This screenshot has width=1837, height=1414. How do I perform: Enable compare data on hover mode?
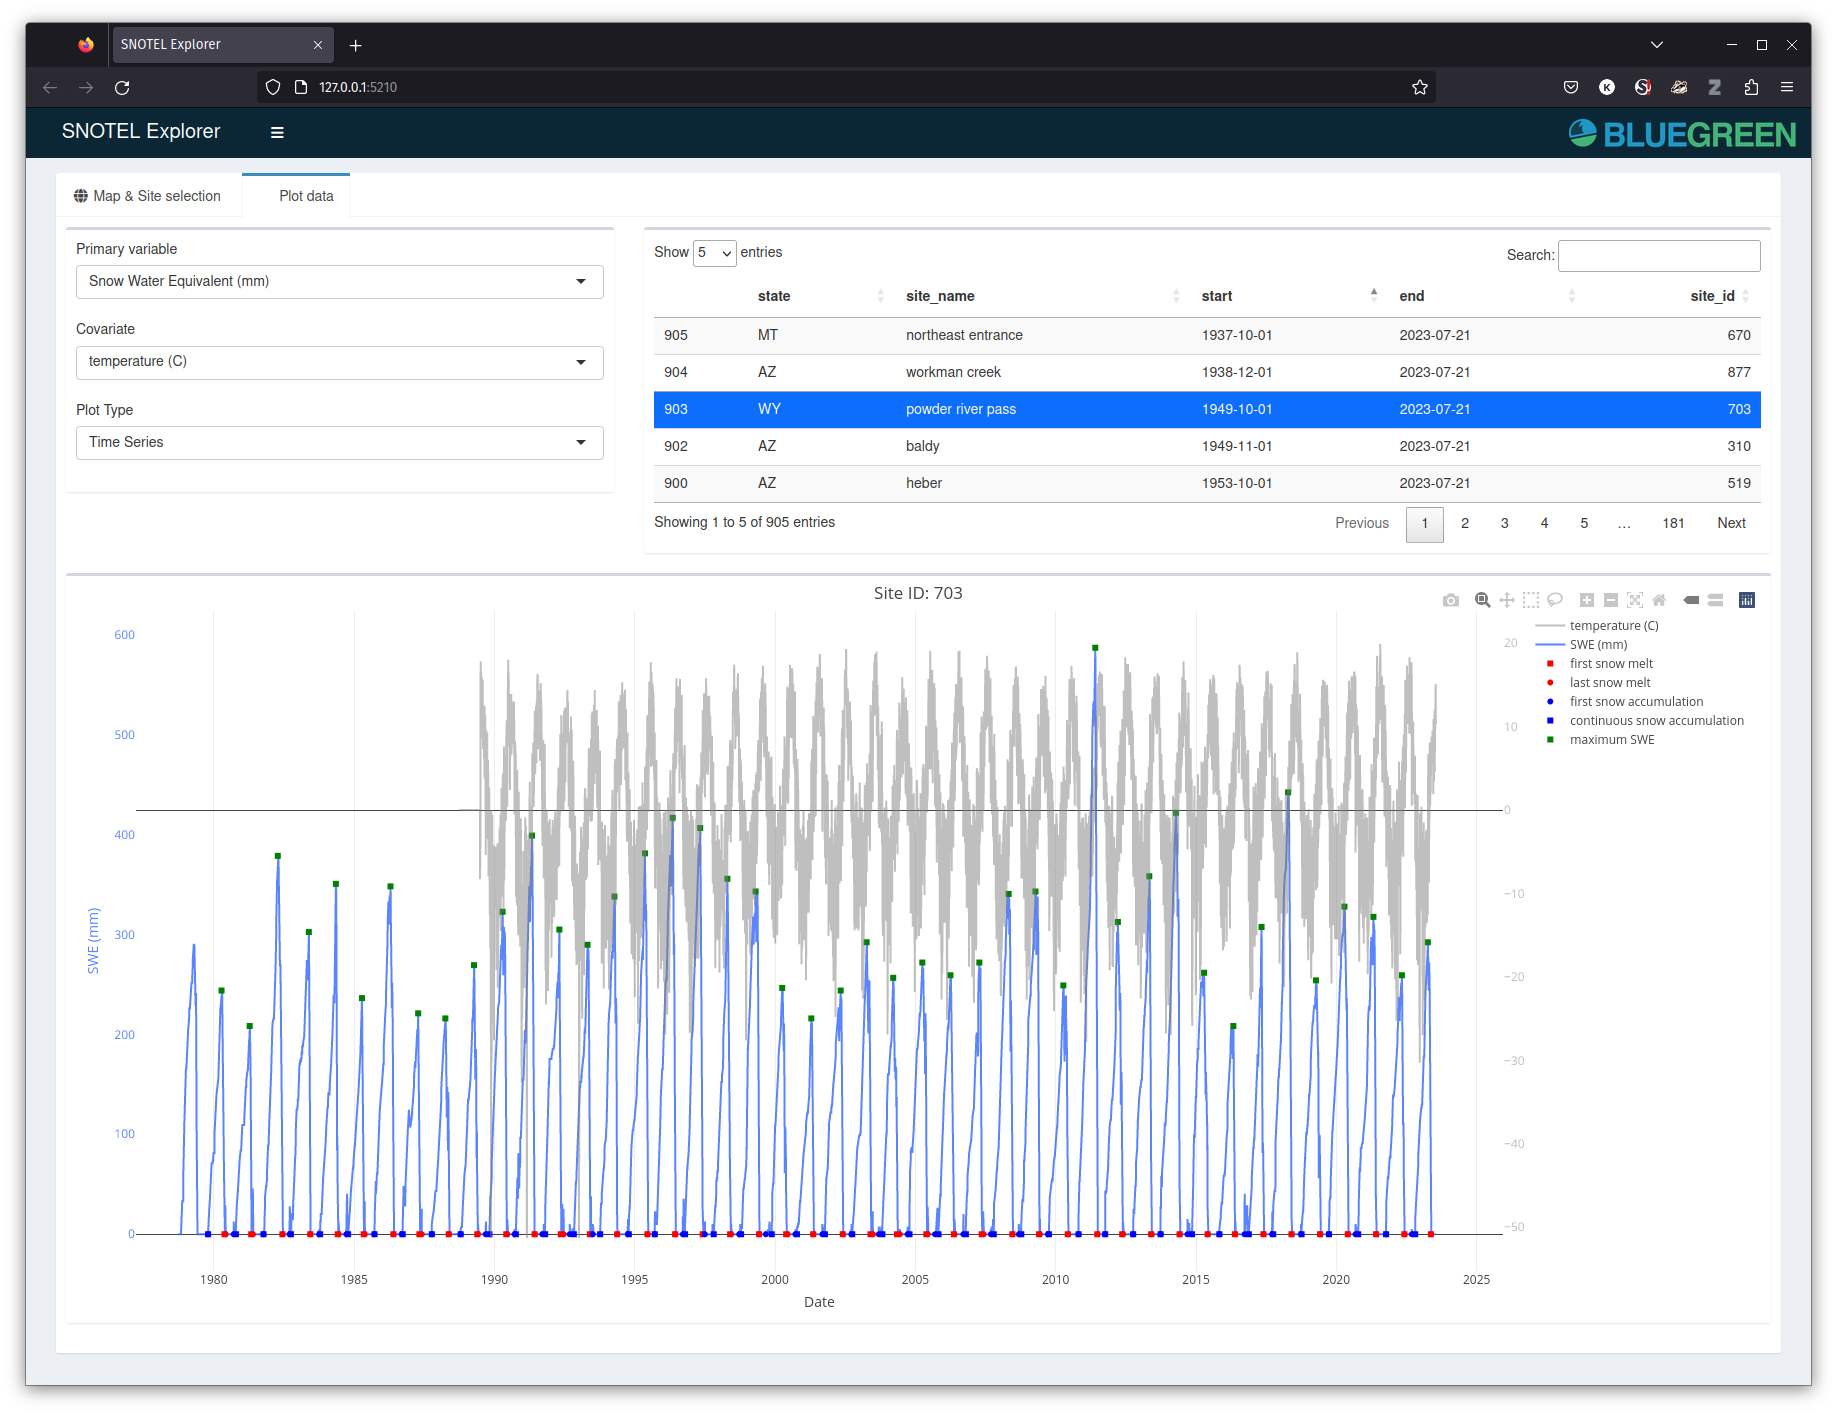point(1716,600)
